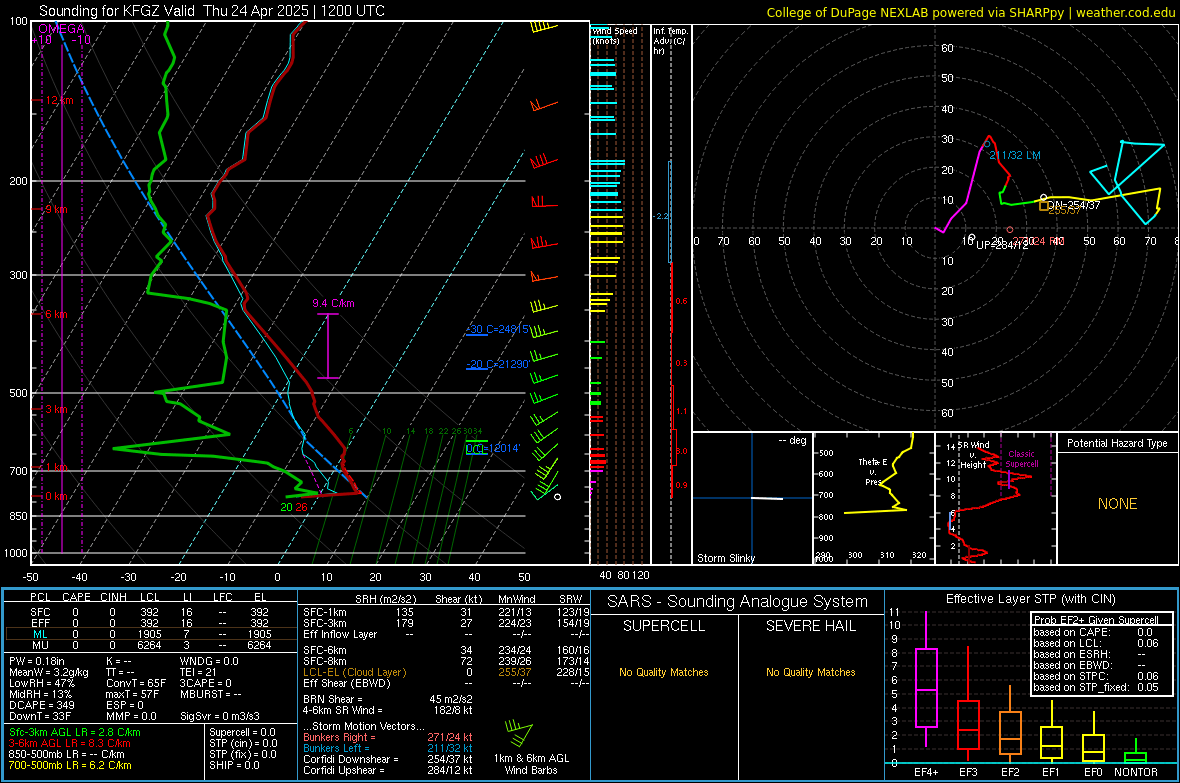Click the 211/32 LM hodograph label
The image size is (1180, 783).
click(1014, 155)
